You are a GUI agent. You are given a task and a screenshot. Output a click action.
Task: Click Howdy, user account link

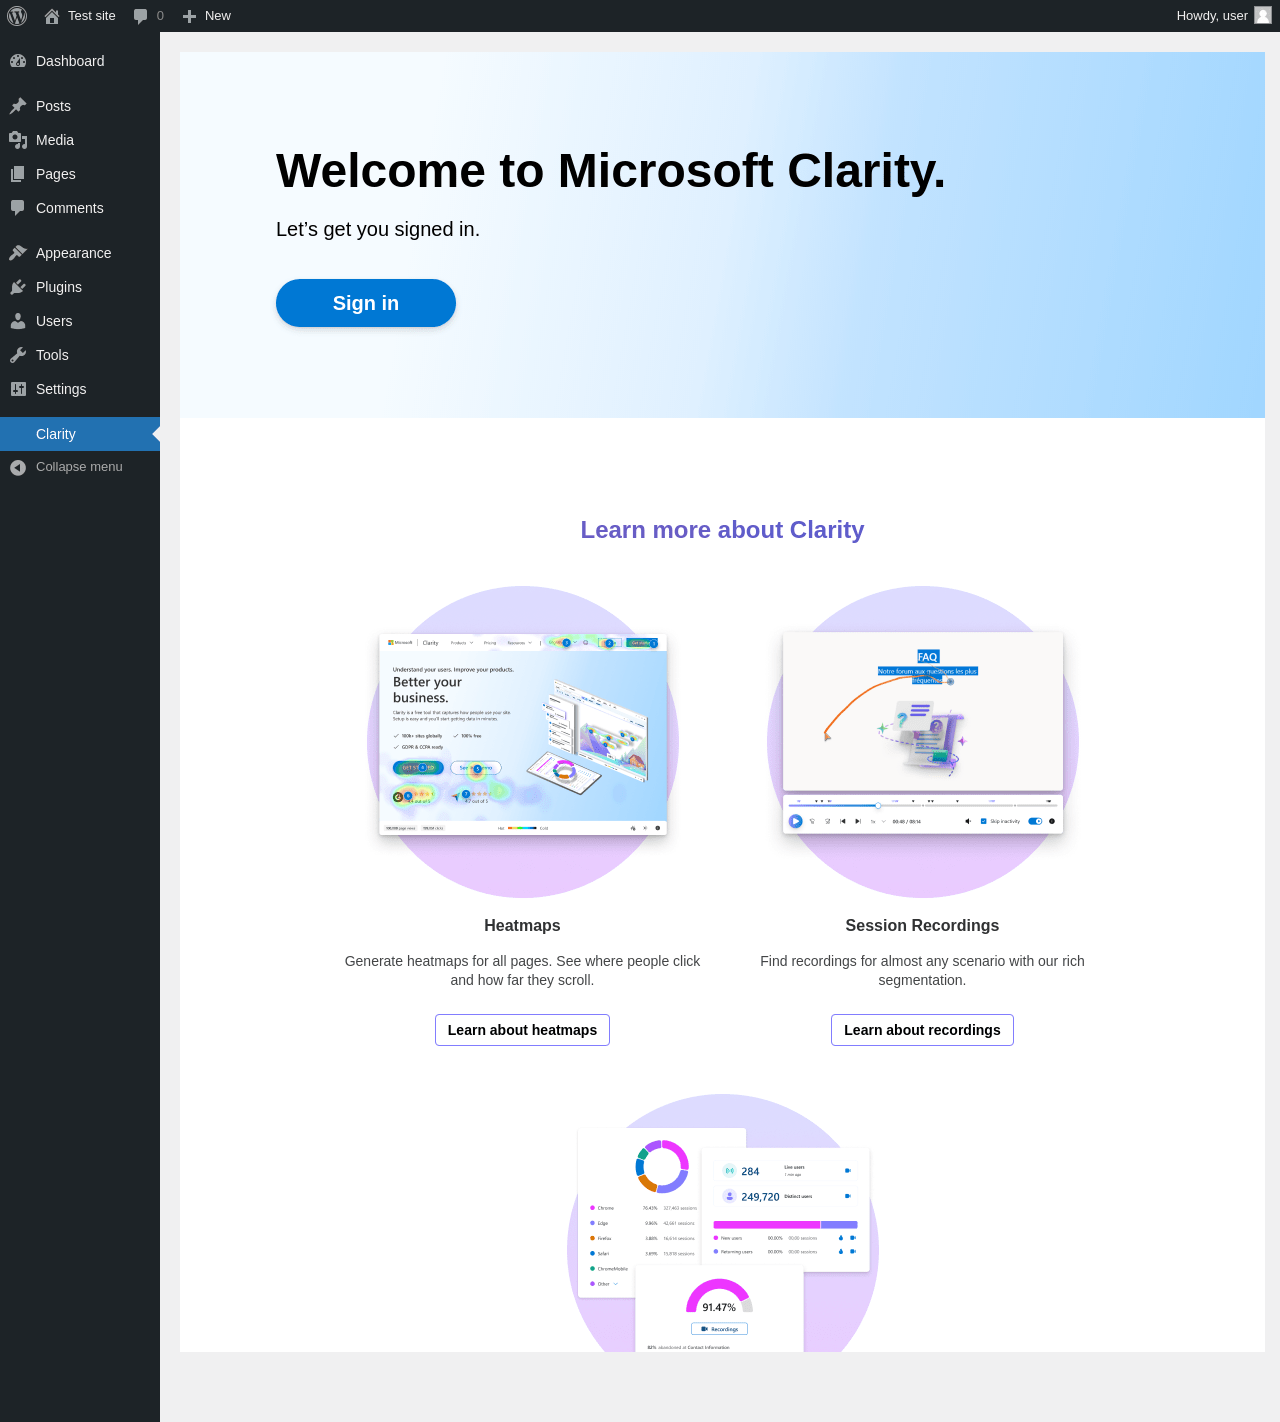pos(1223,16)
